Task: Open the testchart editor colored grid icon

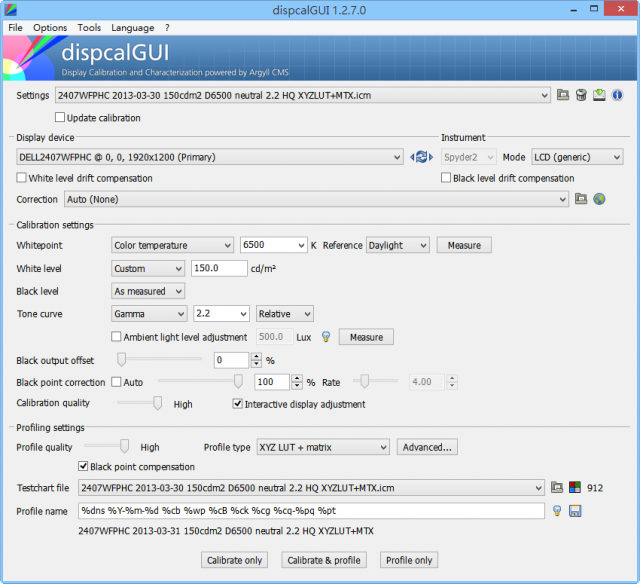Action: point(575,487)
